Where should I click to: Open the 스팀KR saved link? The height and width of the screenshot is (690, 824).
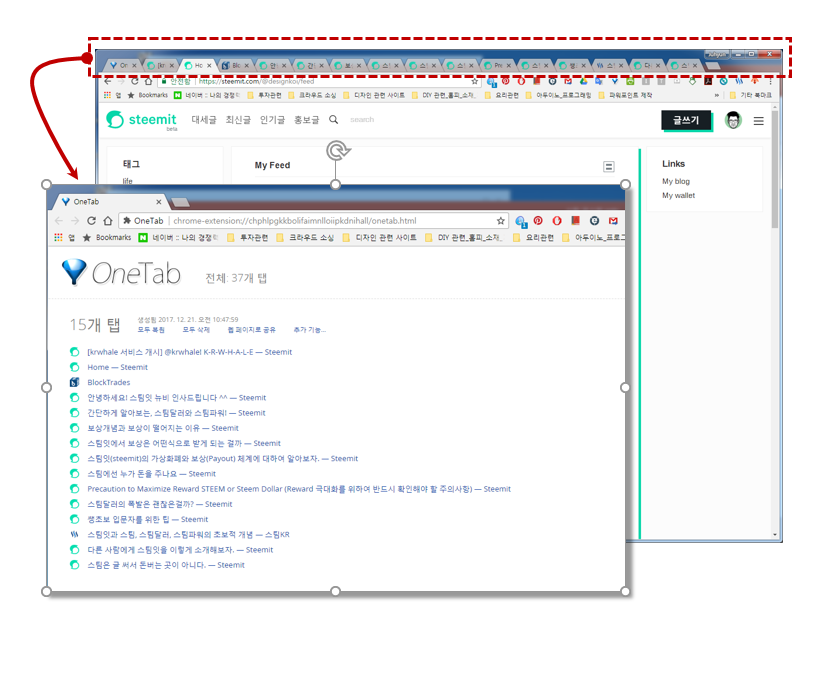[188, 534]
